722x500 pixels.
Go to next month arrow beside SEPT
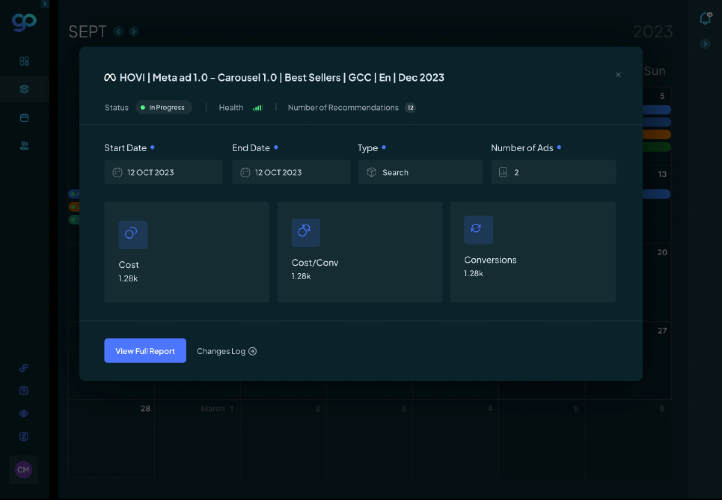[x=134, y=32]
